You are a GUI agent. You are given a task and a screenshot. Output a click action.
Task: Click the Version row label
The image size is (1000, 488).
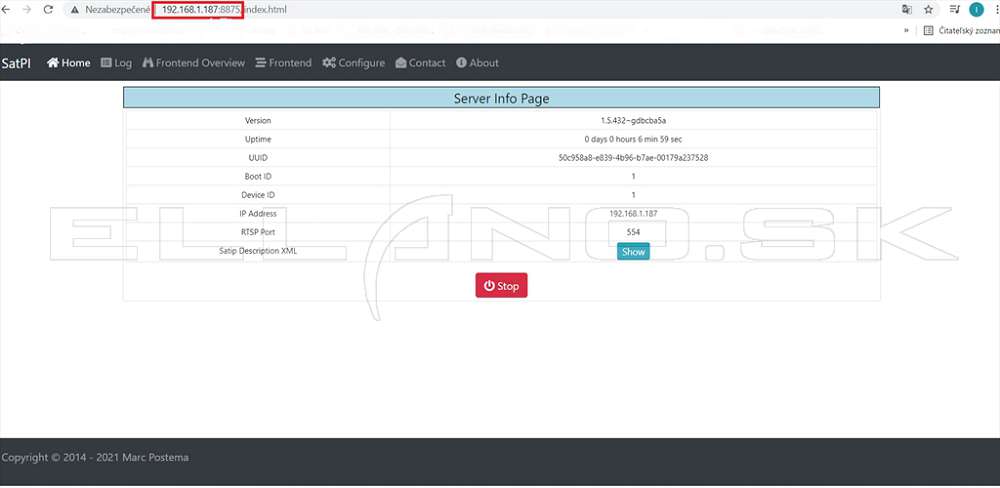[x=258, y=121]
